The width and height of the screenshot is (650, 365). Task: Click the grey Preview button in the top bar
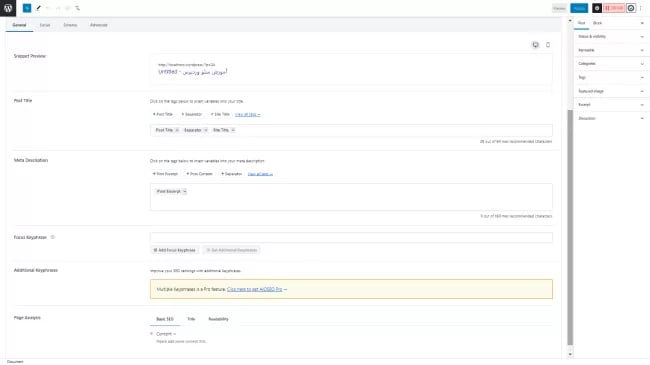point(559,8)
